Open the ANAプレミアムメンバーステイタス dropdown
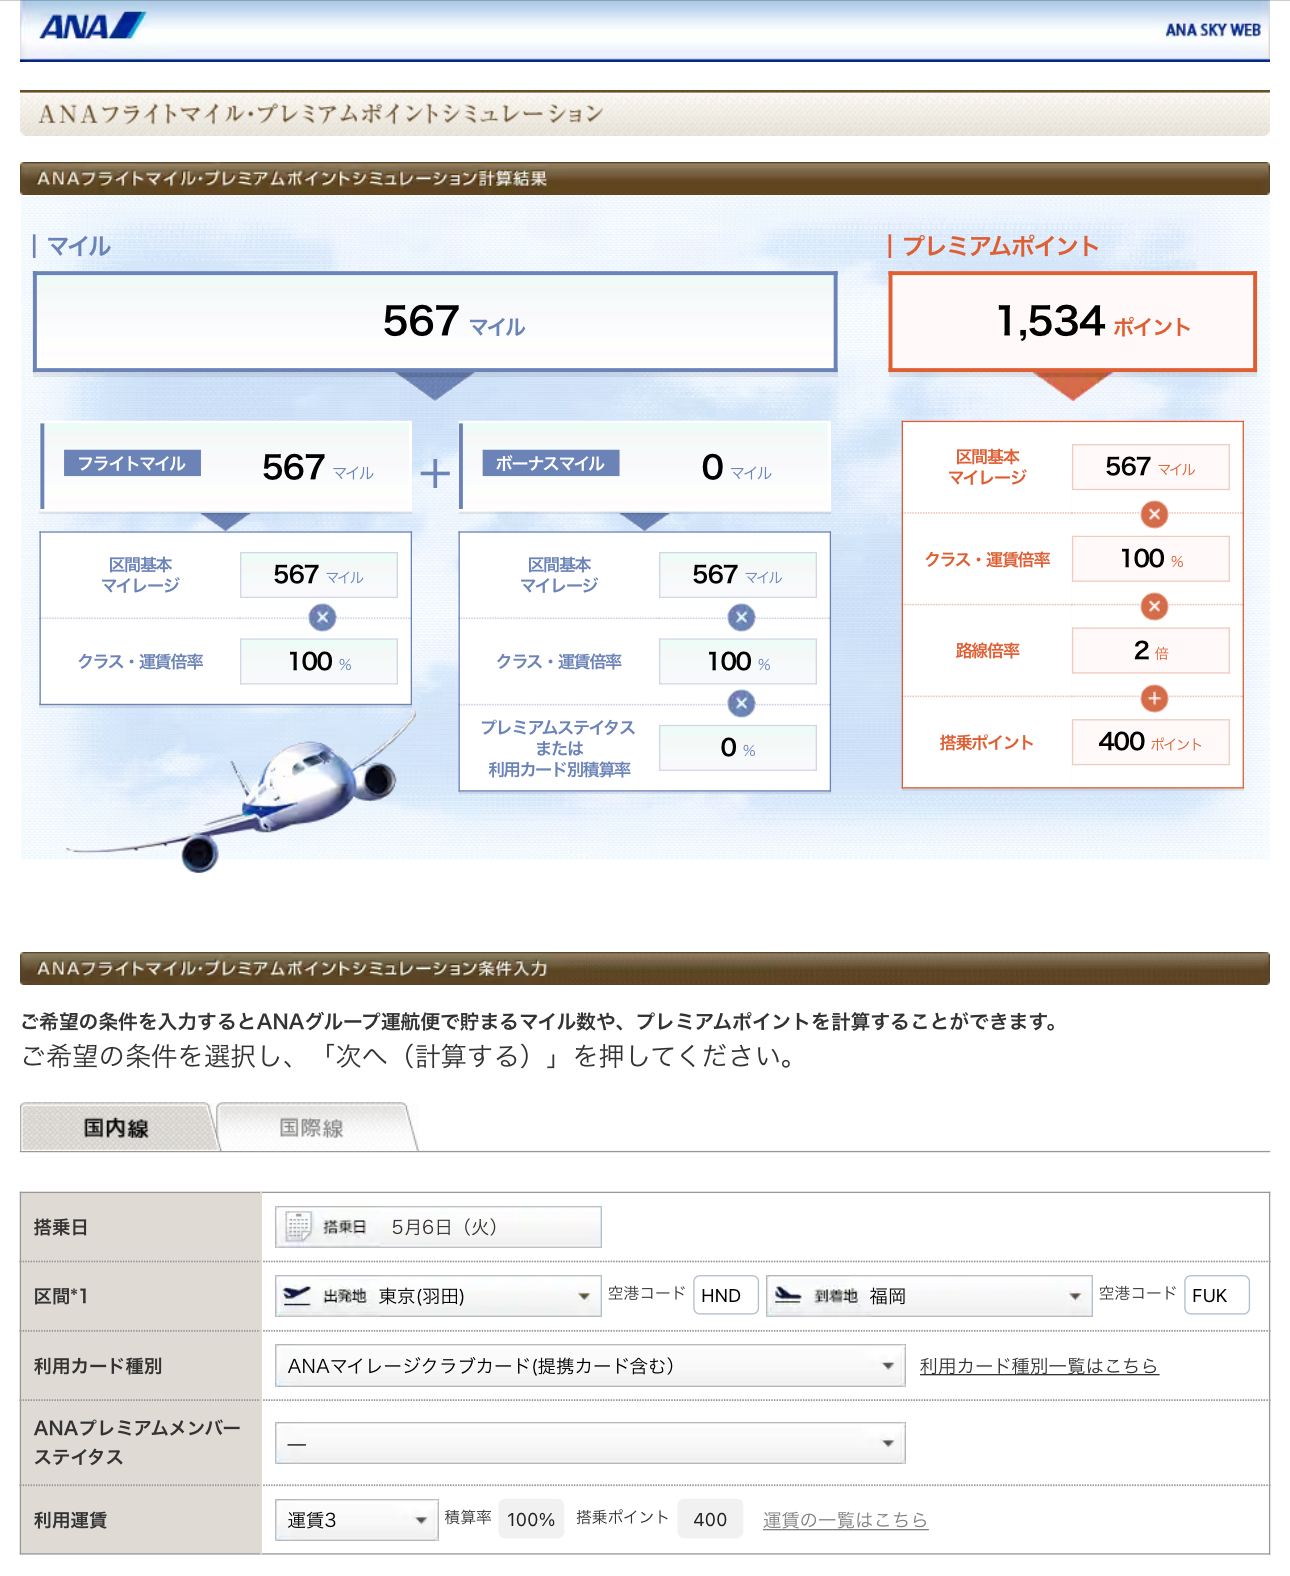Viewport: 1290px width, 1576px height. click(590, 1443)
